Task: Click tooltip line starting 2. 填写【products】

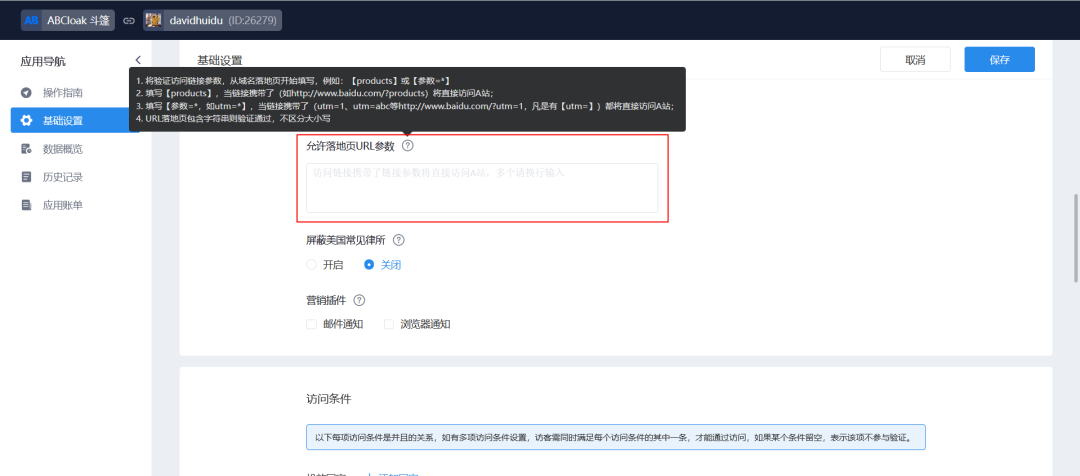Action: click(x=315, y=93)
